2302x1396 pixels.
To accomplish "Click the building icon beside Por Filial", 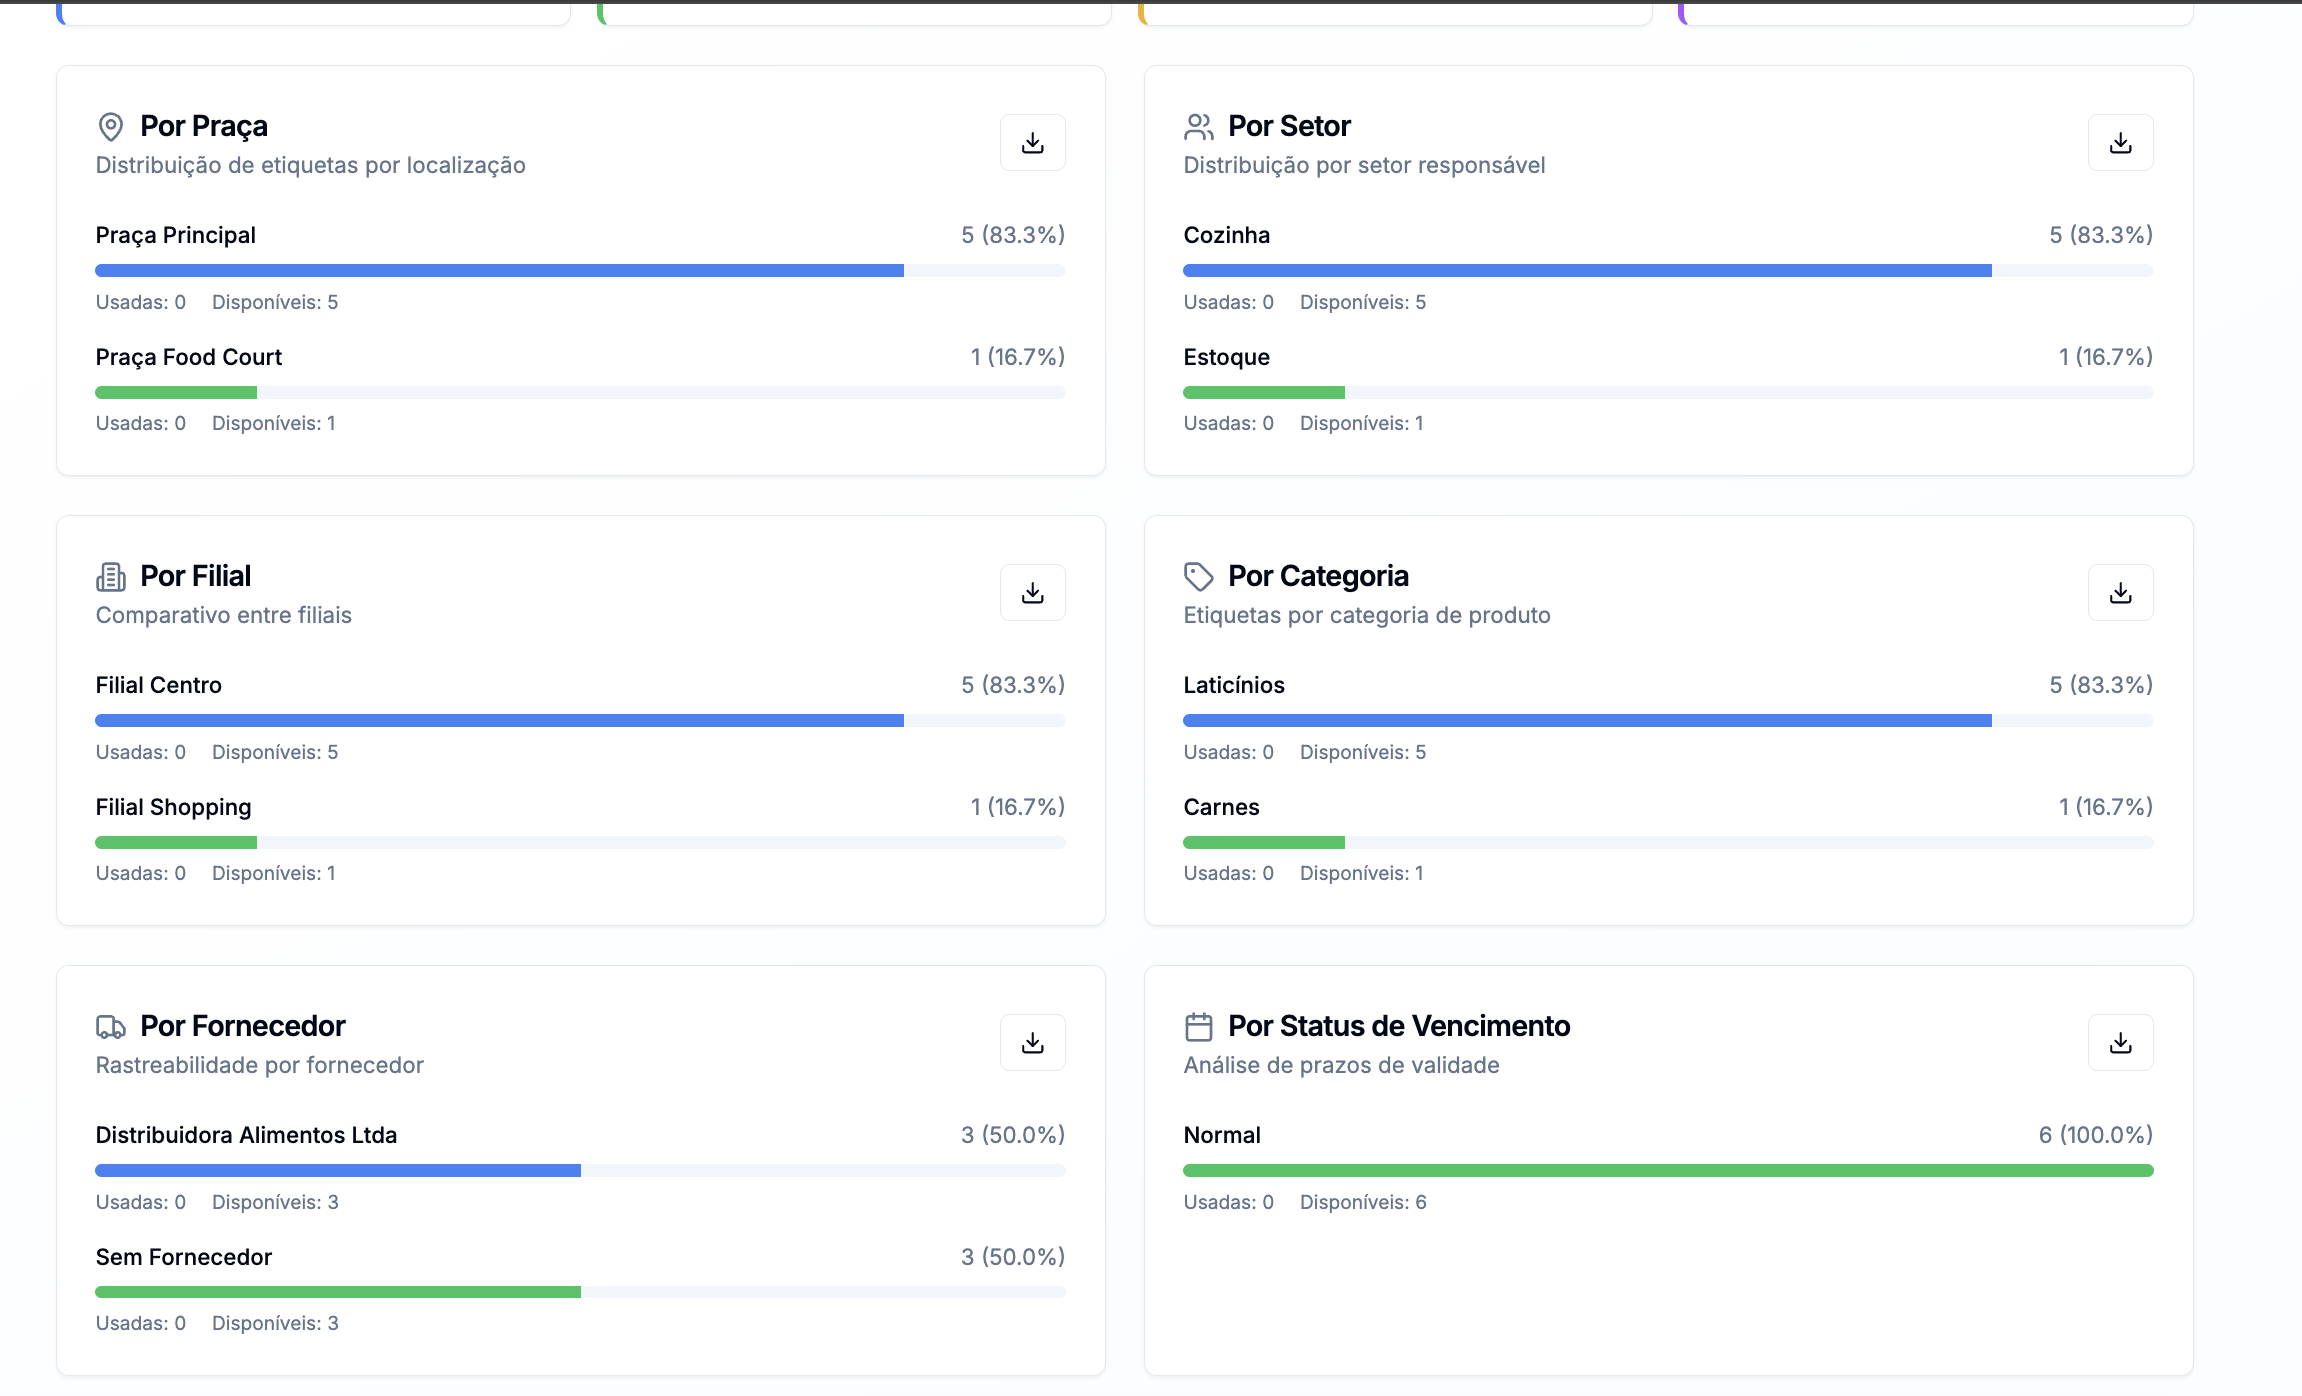I will pyautogui.click(x=111, y=577).
